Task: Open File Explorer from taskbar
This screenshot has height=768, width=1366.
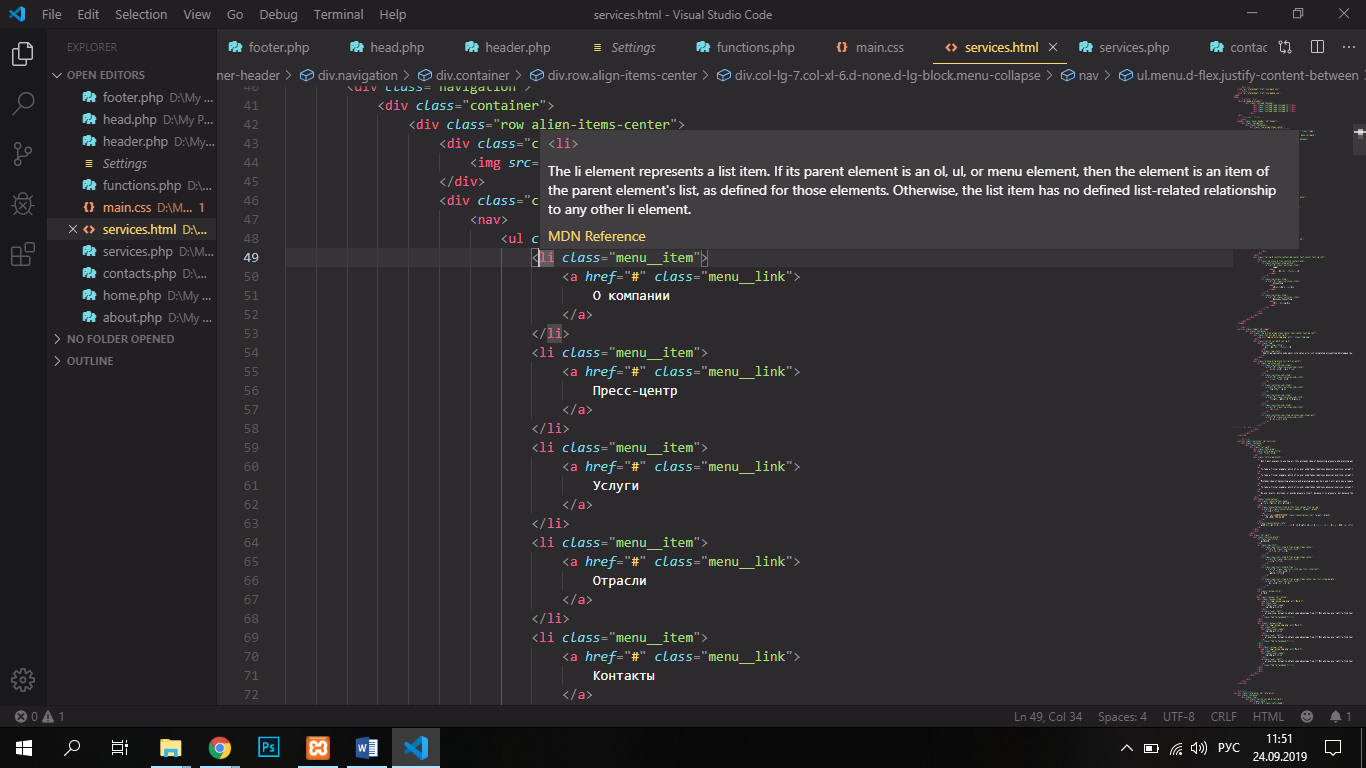Action: [171, 748]
